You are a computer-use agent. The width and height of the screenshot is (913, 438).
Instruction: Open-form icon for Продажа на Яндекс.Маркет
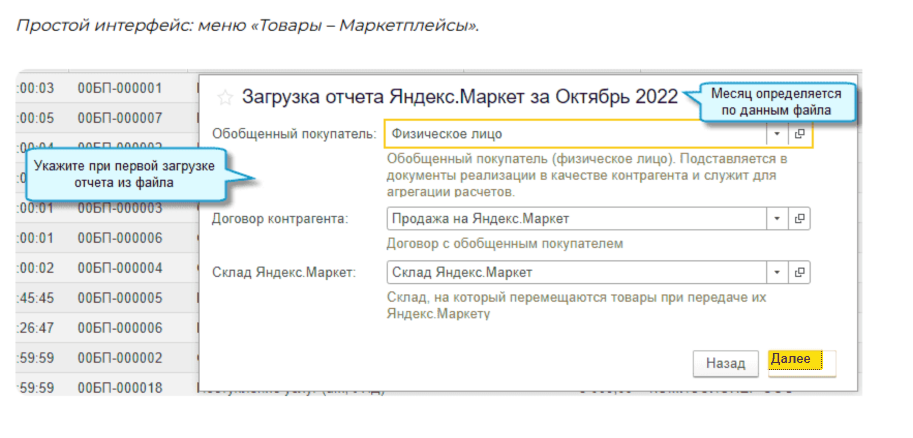click(x=799, y=219)
